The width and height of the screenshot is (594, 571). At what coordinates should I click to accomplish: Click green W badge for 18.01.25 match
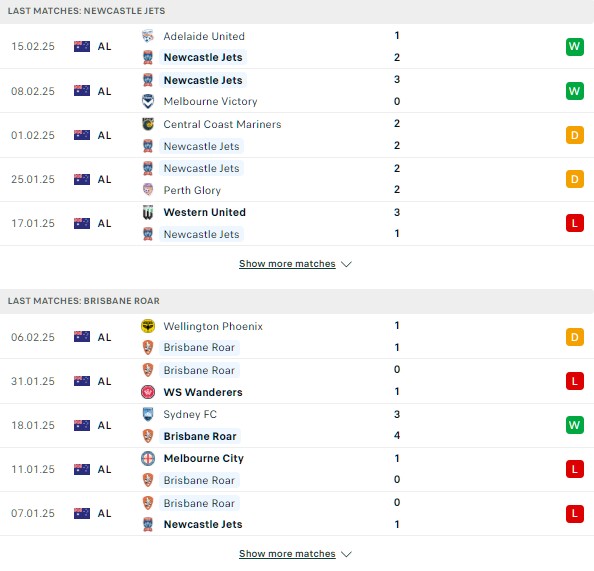tap(574, 425)
